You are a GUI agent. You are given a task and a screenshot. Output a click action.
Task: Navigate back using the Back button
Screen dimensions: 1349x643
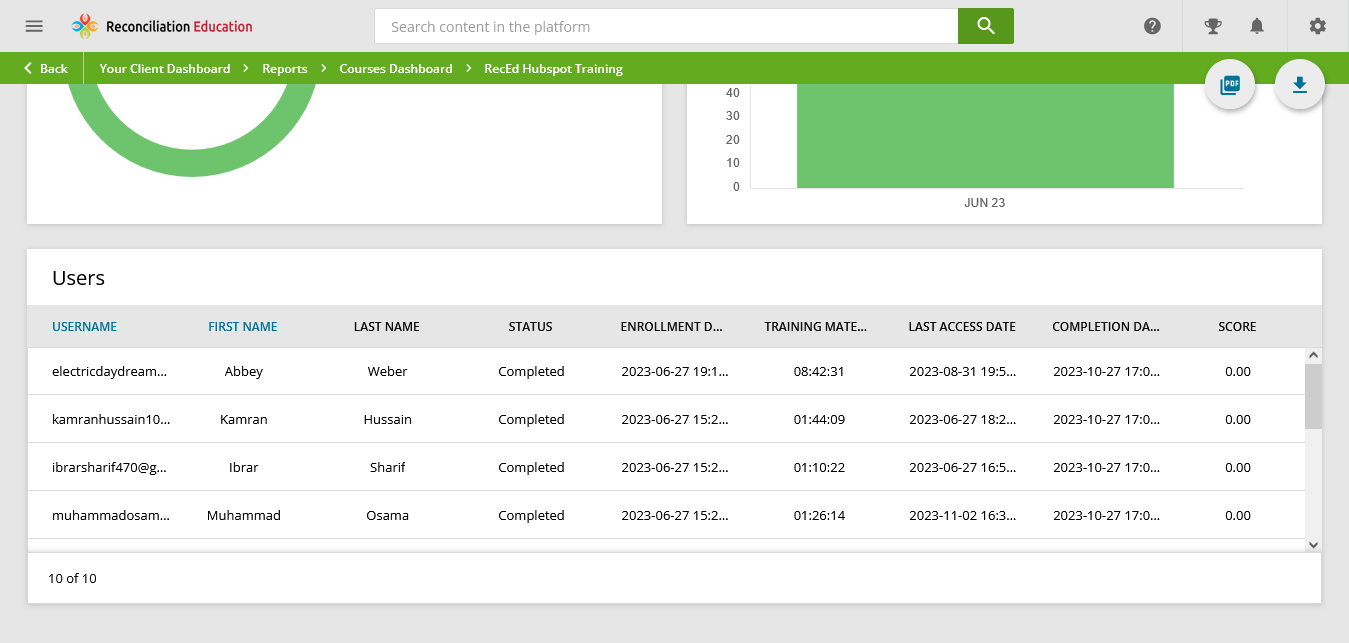tap(44, 68)
